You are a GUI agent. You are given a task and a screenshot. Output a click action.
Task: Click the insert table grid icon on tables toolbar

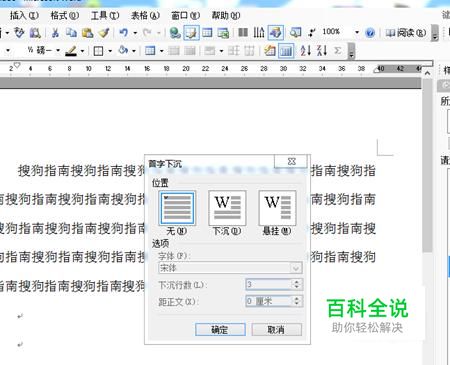point(150,51)
